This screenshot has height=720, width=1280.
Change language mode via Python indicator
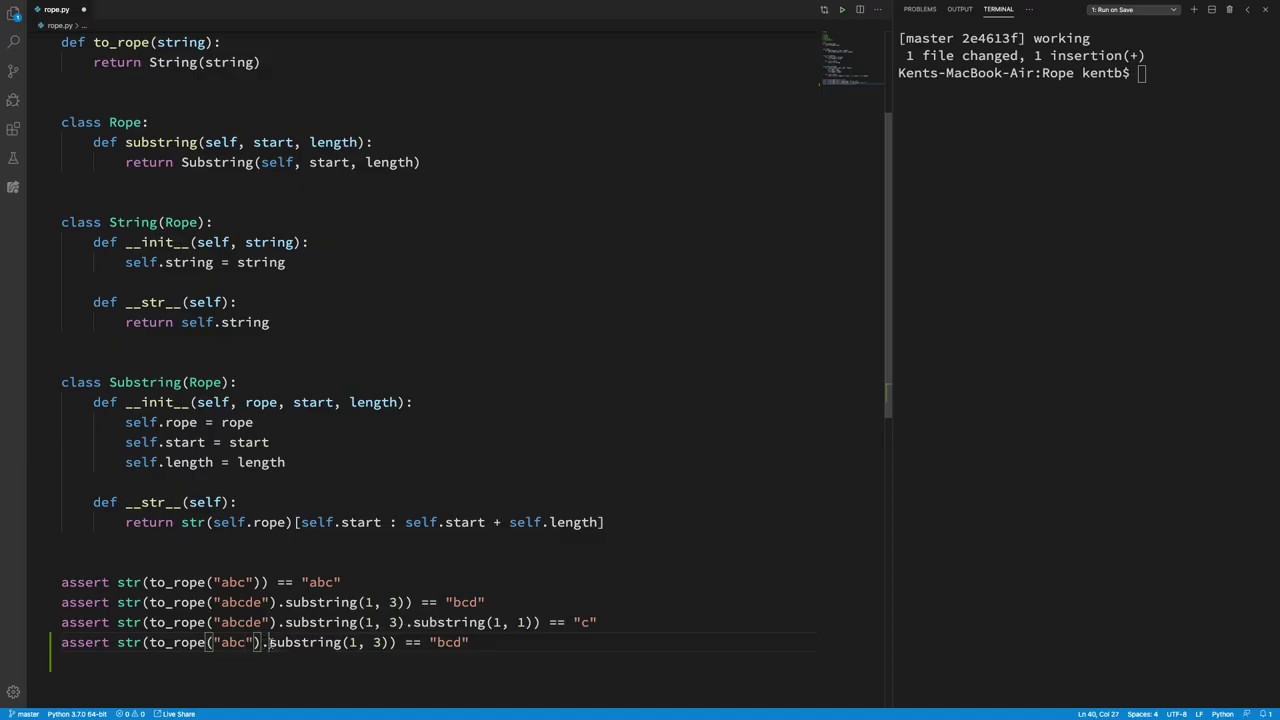[1222, 714]
